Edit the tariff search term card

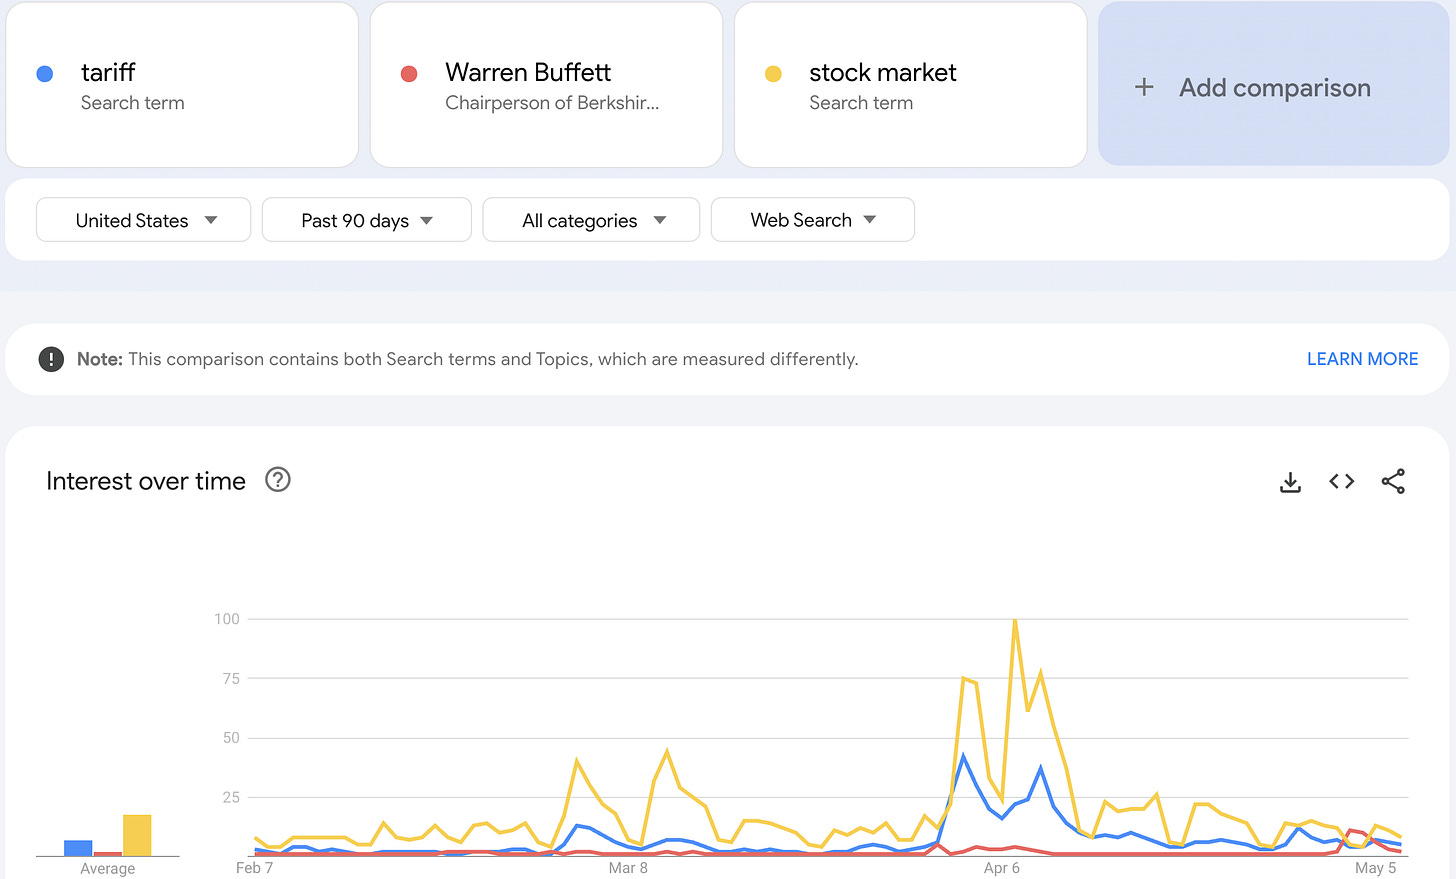tap(182, 85)
